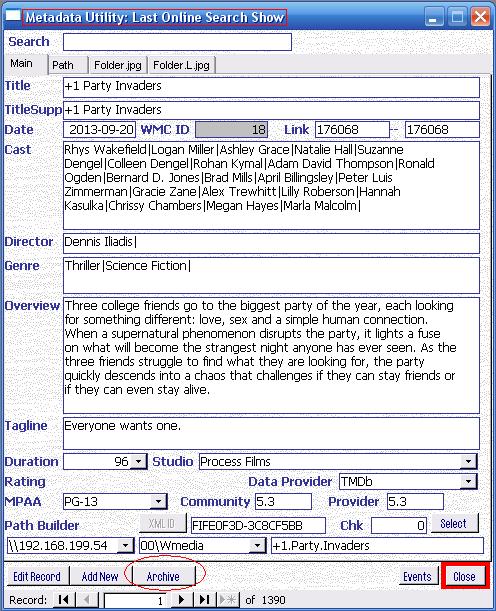Click the second Link field after the dashes

pyautogui.click(x=442, y=130)
